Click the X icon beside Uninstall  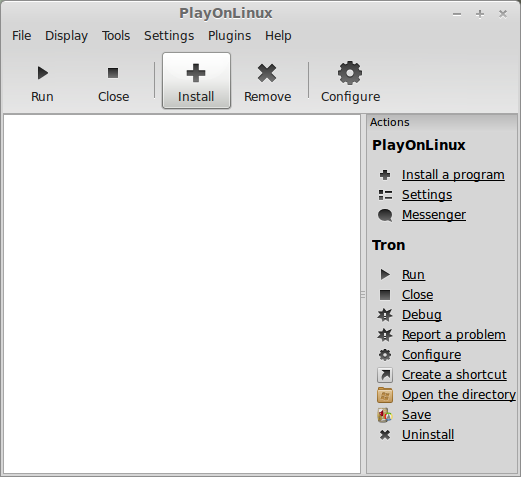385,435
